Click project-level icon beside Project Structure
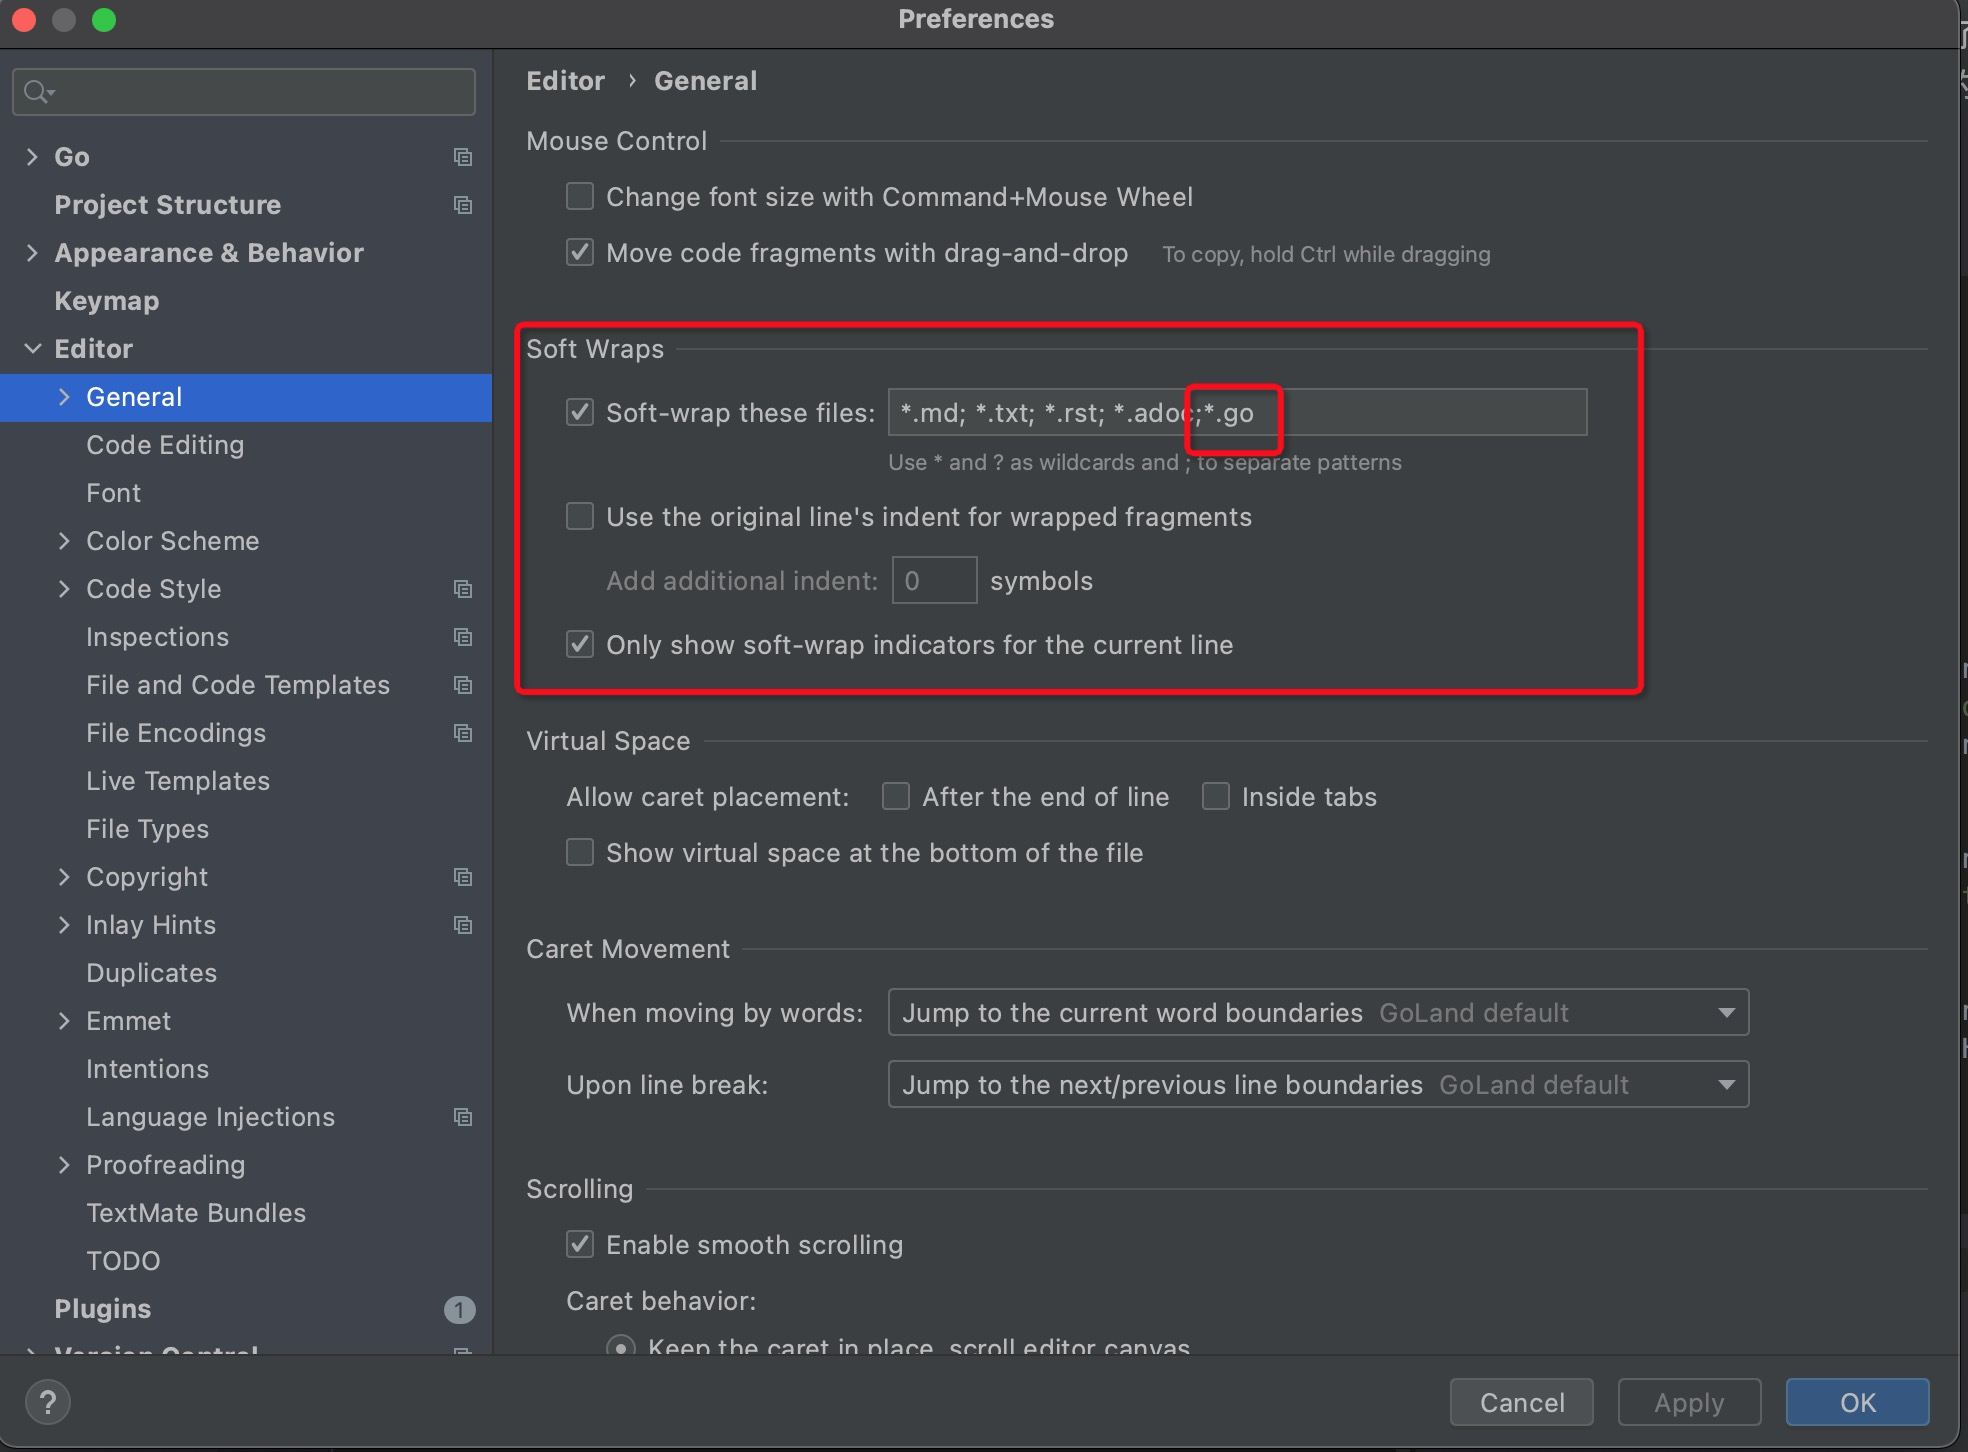The image size is (1968, 1452). [462, 205]
